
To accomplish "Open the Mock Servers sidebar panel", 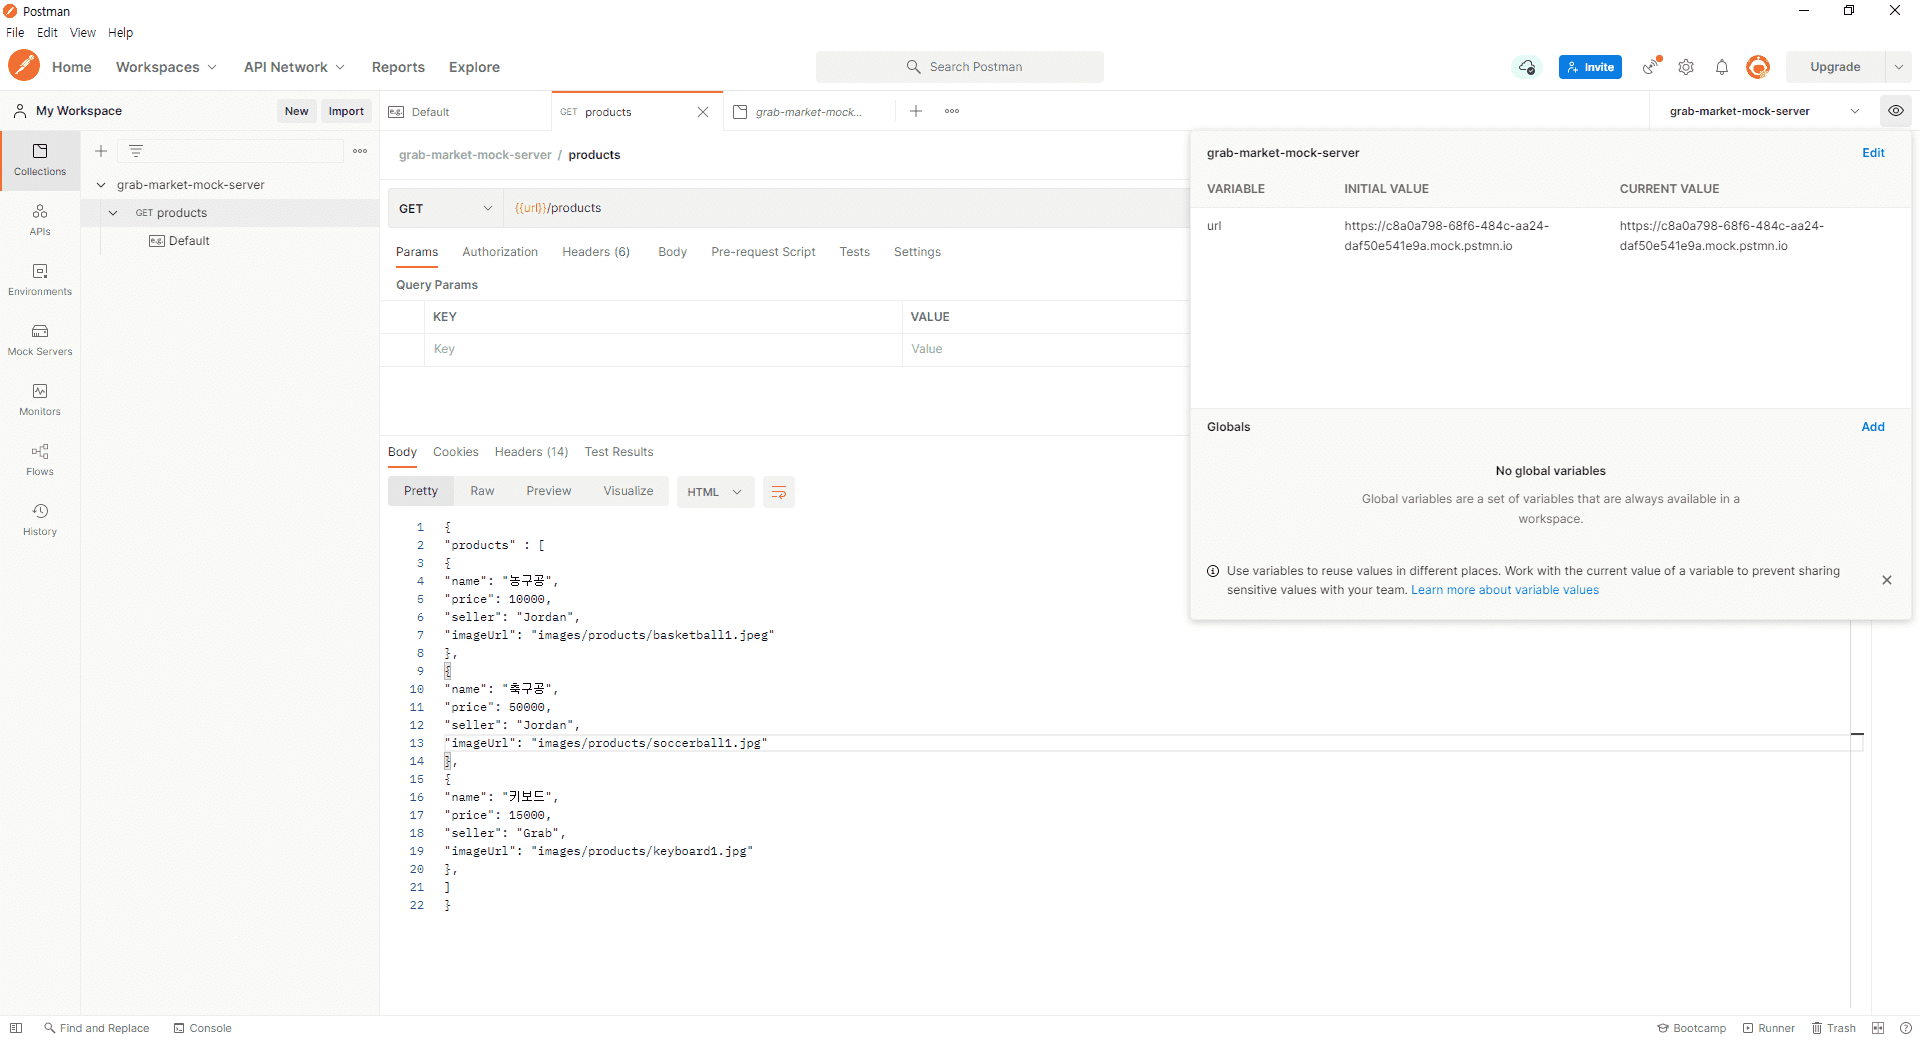I will point(40,340).
